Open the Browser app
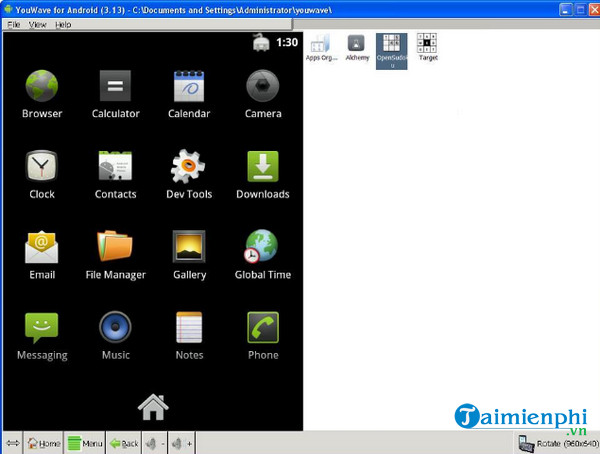Image resolution: width=600 pixels, height=454 pixels. coord(42,86)
